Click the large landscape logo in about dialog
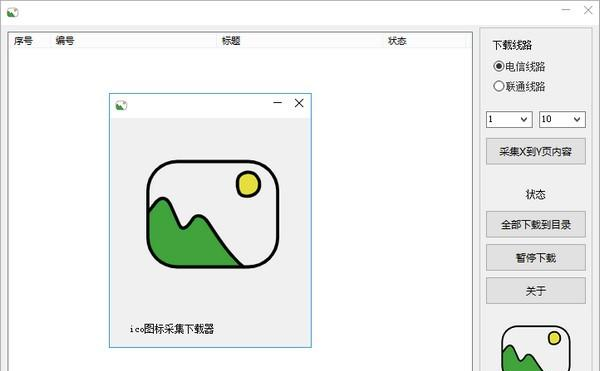Image resolution: width=600 pixels, height=371 pixels. tap(213, 214)
